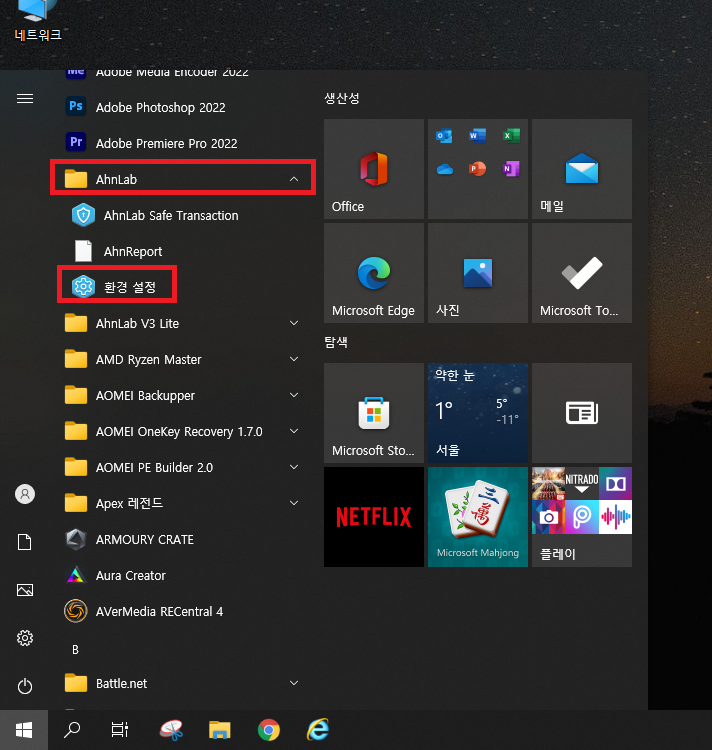Click the Windows Start button
The height and width of the screenshot is (750, 712).
[x=24, y=730]
